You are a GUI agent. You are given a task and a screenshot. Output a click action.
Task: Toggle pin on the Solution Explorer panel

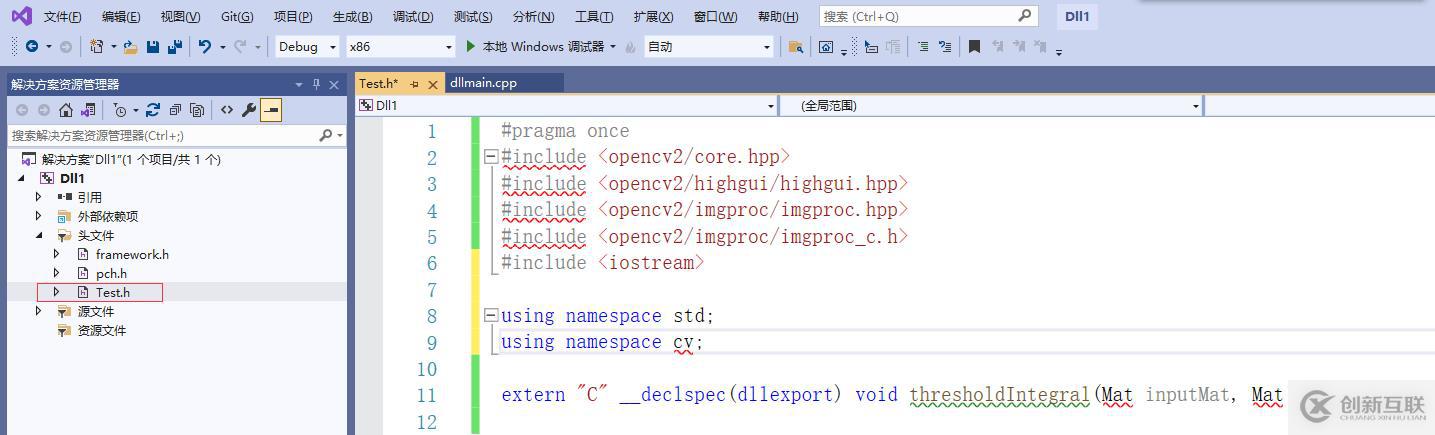316,84
